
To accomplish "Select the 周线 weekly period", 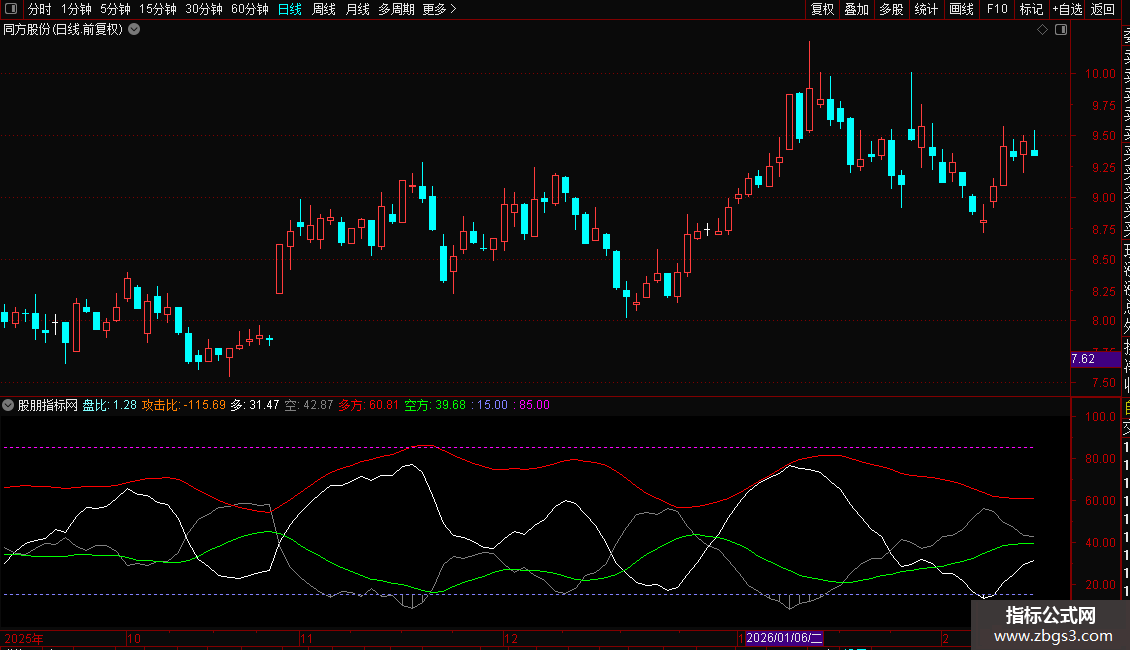I will tap(324, 9).
